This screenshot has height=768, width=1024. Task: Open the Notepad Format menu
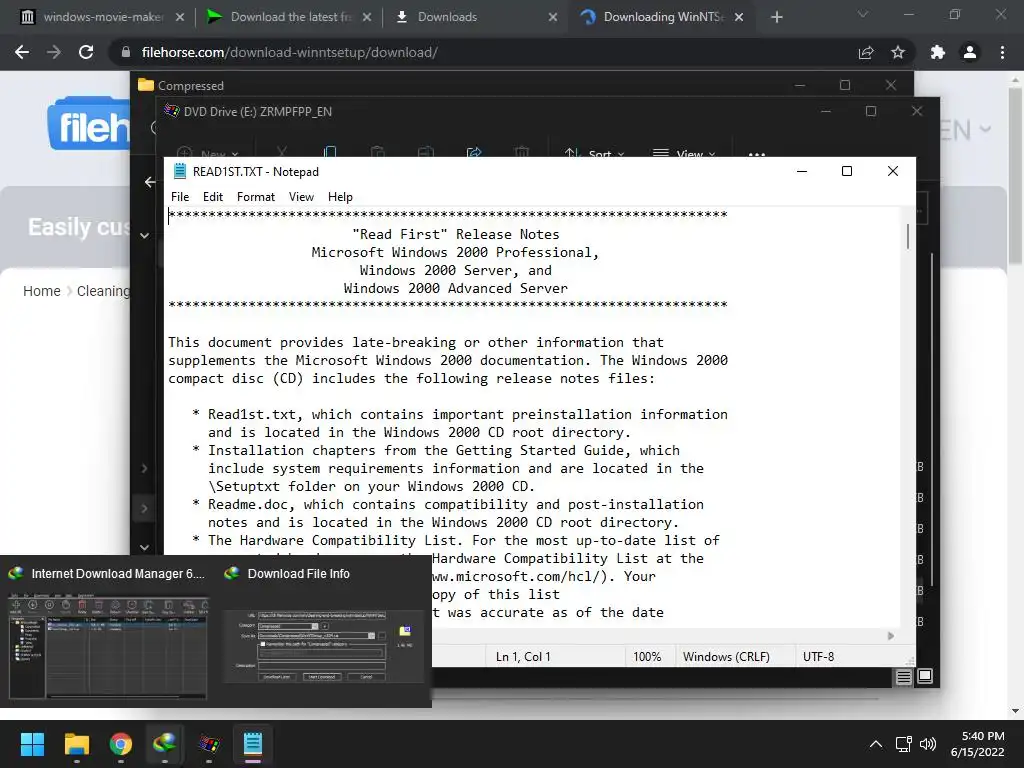point(255,197)
